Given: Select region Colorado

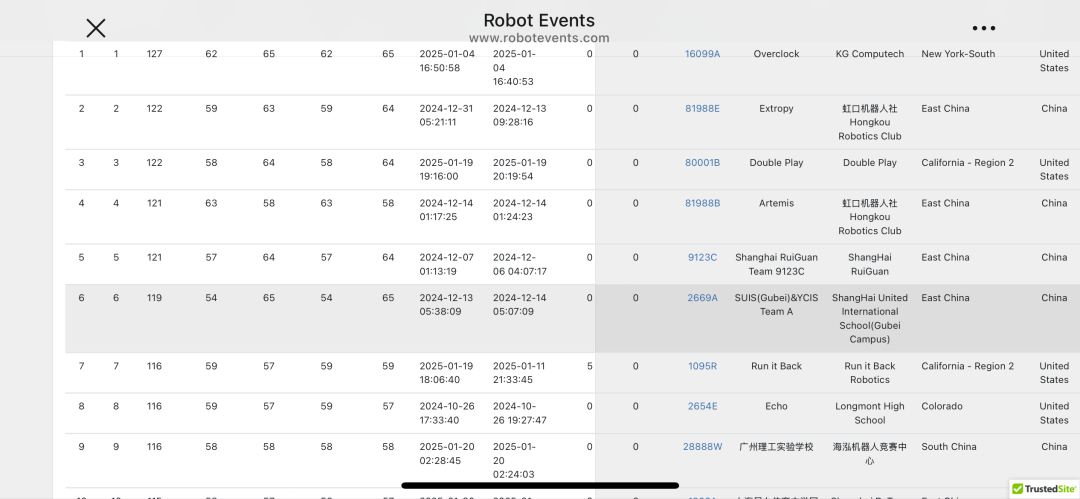Looking at the screenshot, I should click(942, 407).
